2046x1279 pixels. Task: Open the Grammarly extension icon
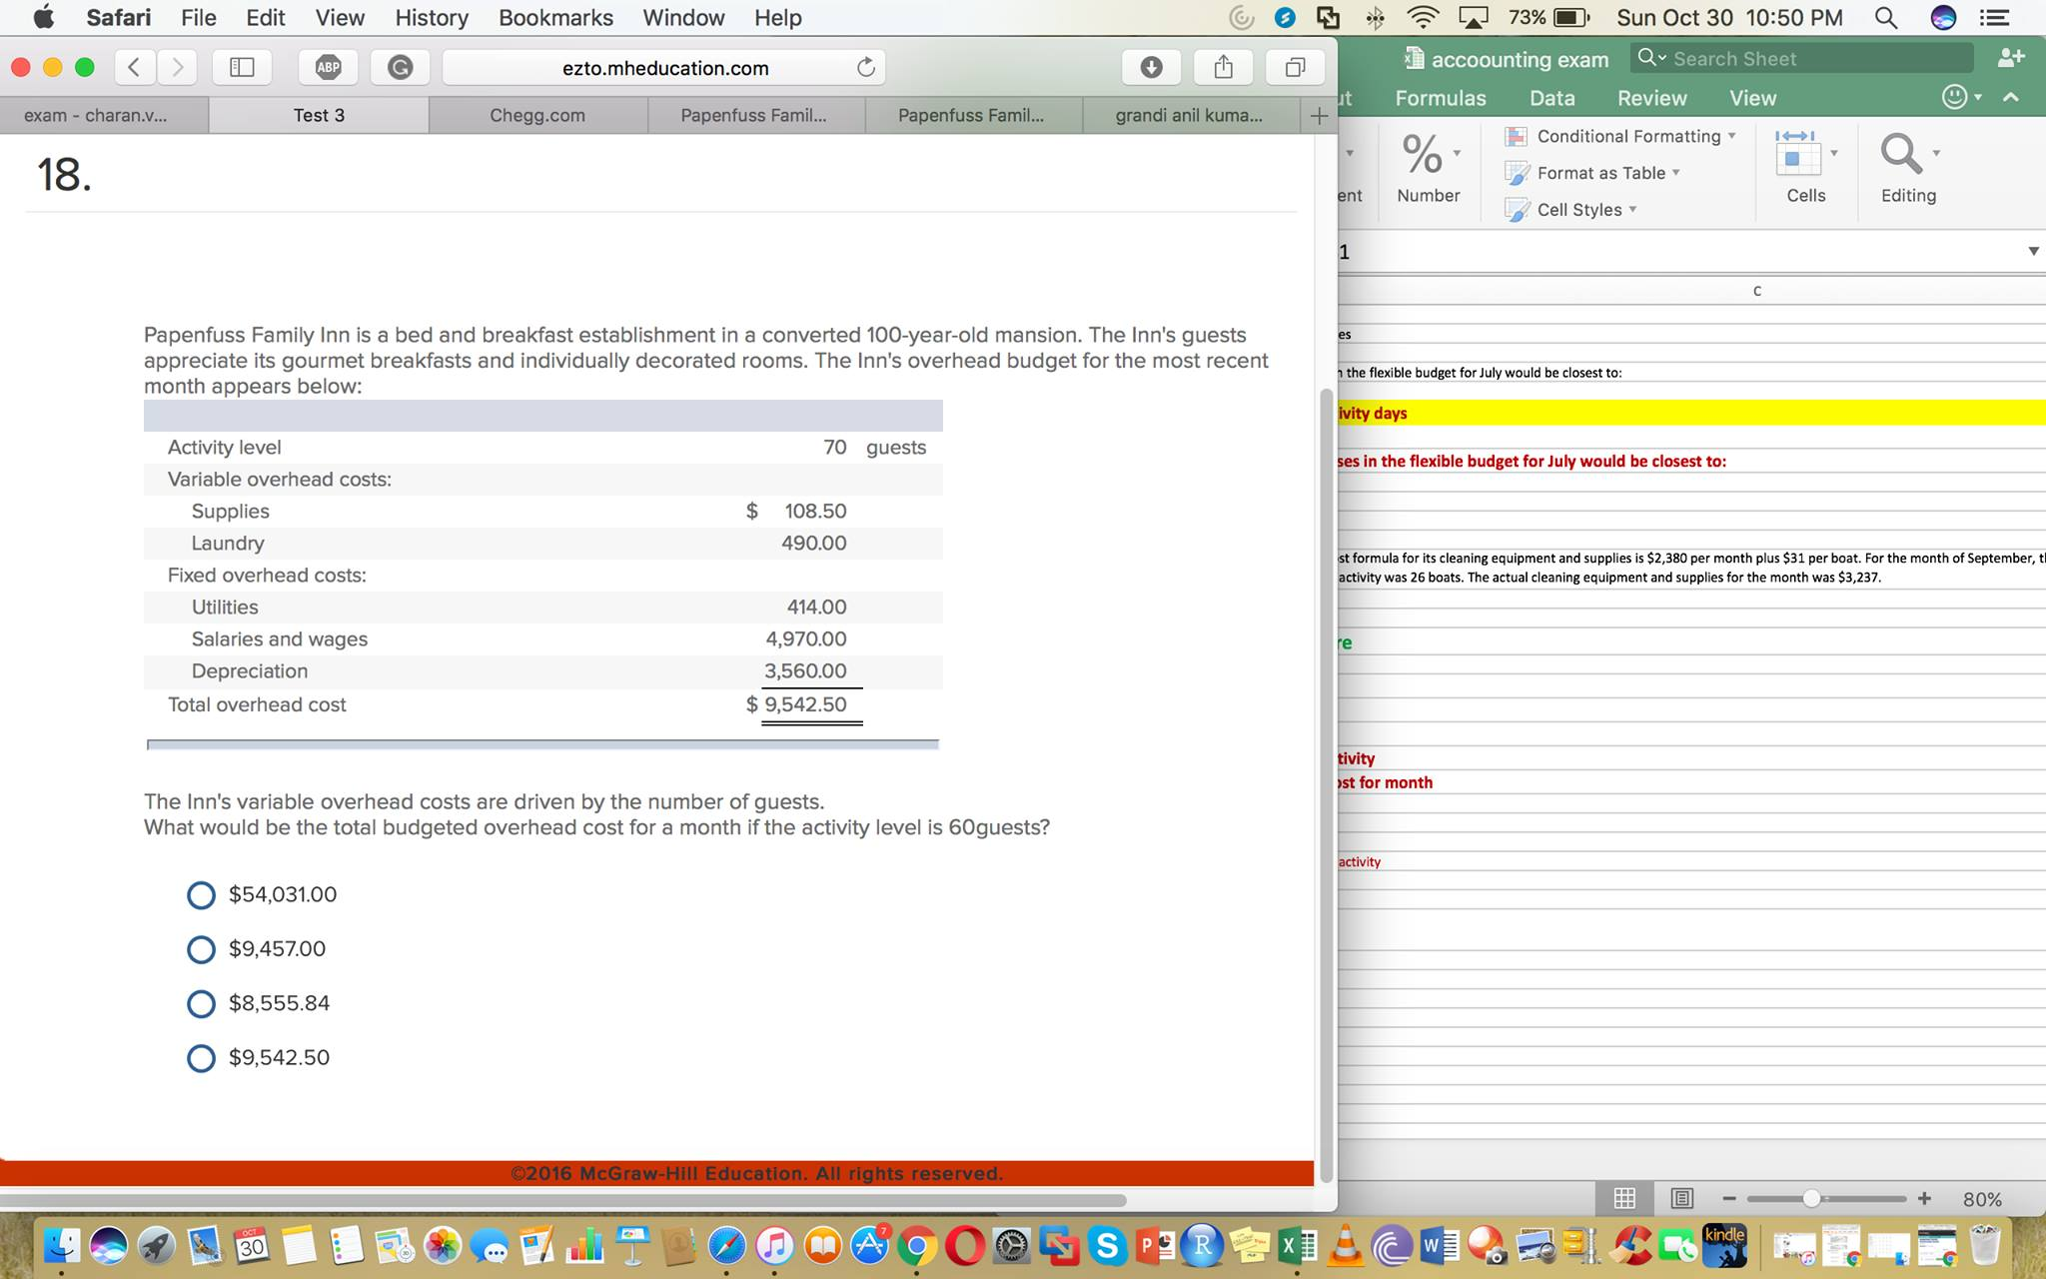point(400,67)
